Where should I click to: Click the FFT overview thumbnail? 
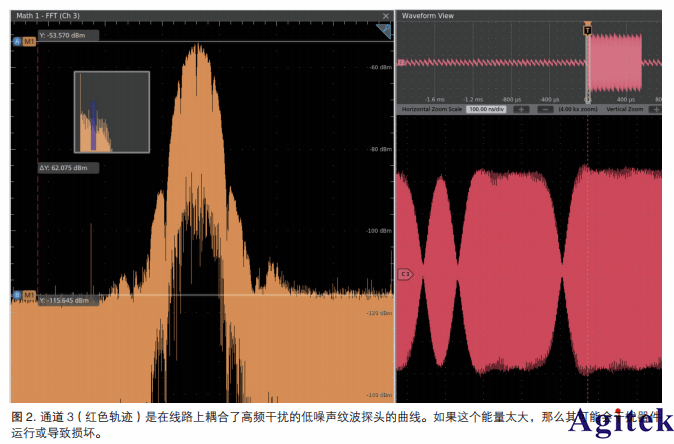click(111, 111)
